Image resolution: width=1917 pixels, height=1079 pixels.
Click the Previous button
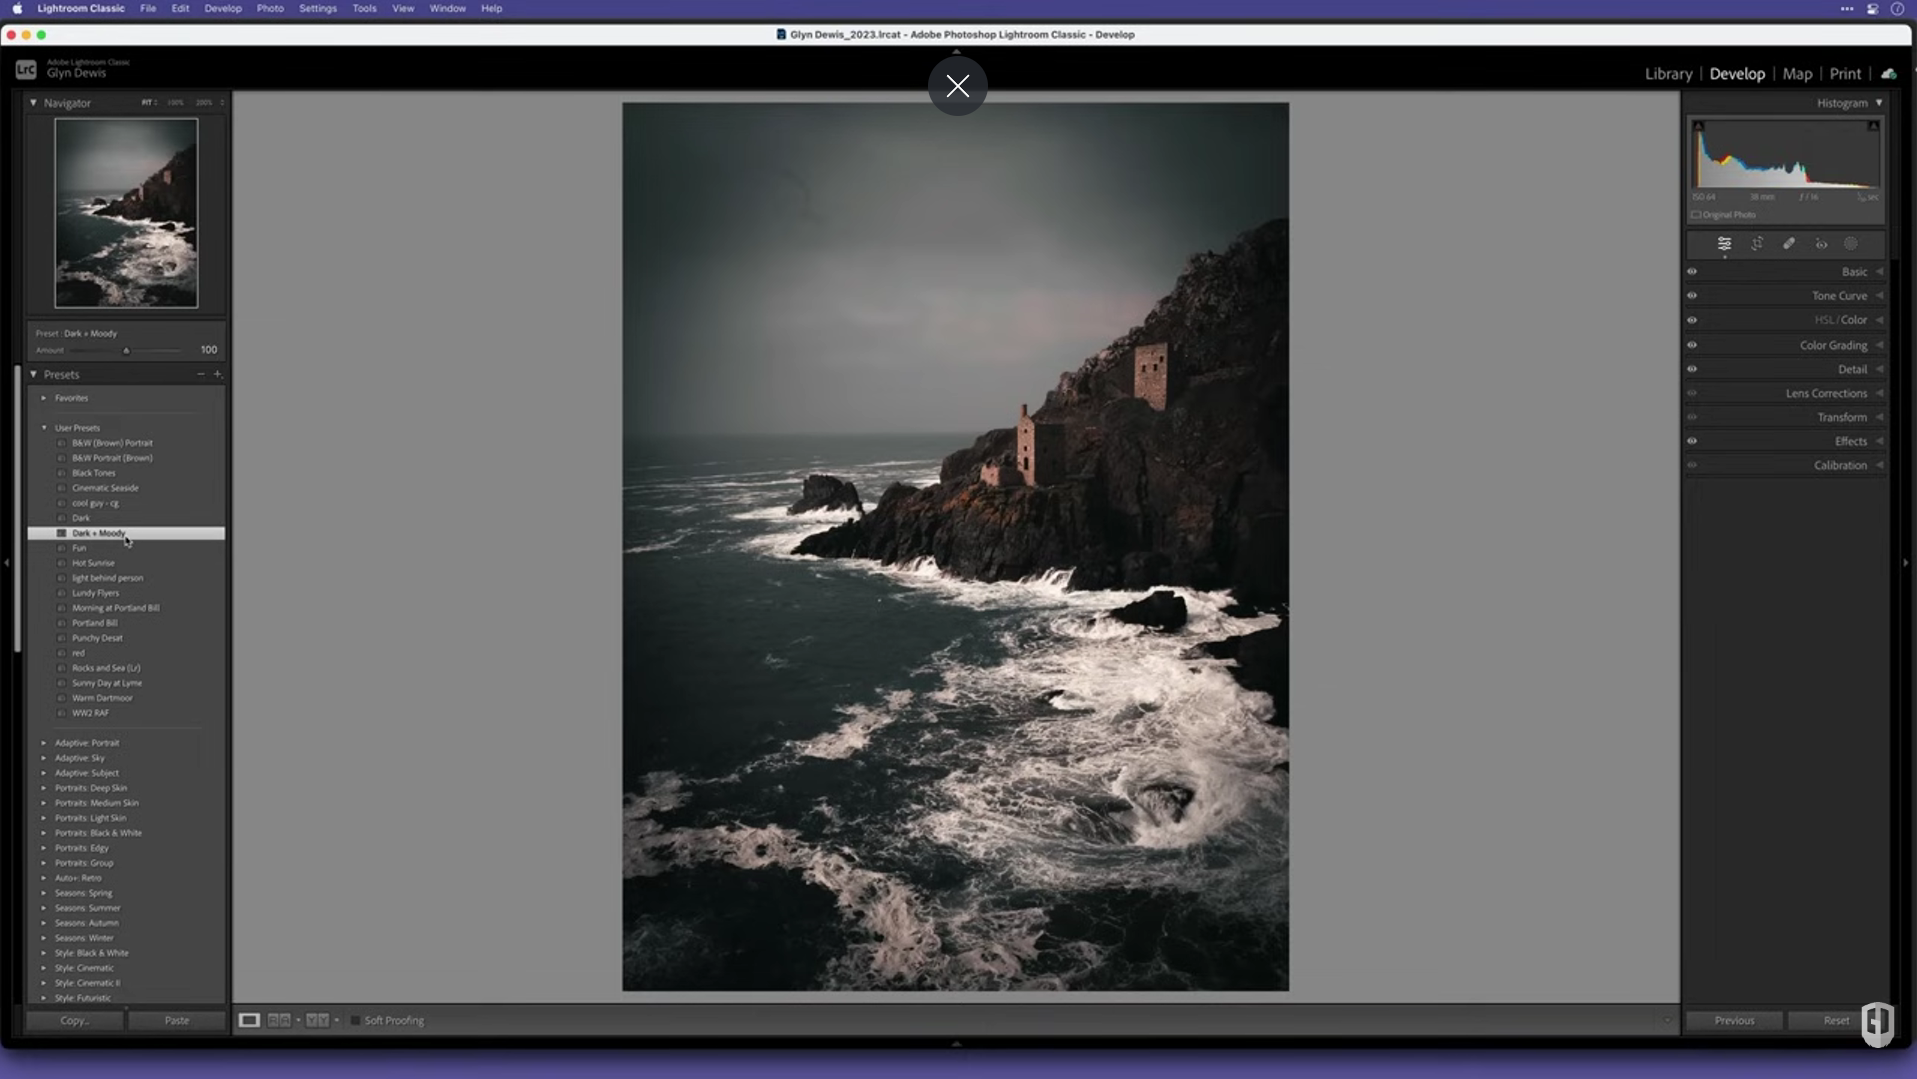pos(1734,1020)
